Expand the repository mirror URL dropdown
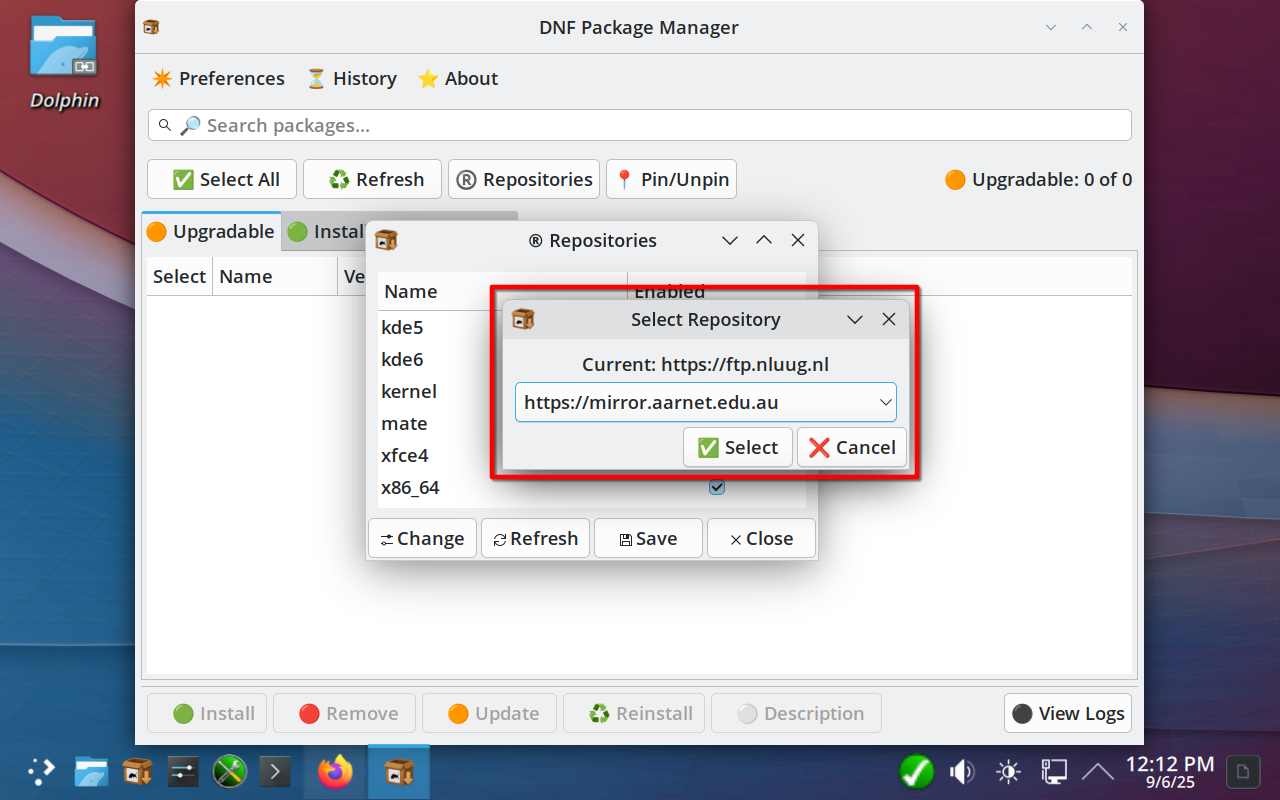The image size is (1280, 800). pos(885,402)
